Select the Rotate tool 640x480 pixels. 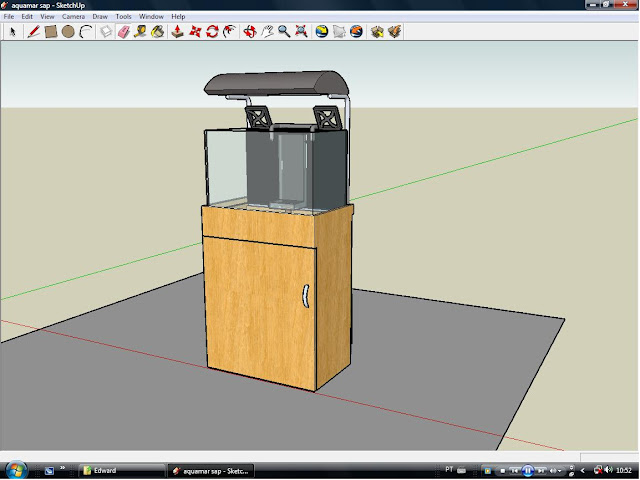tap(212, 31)
